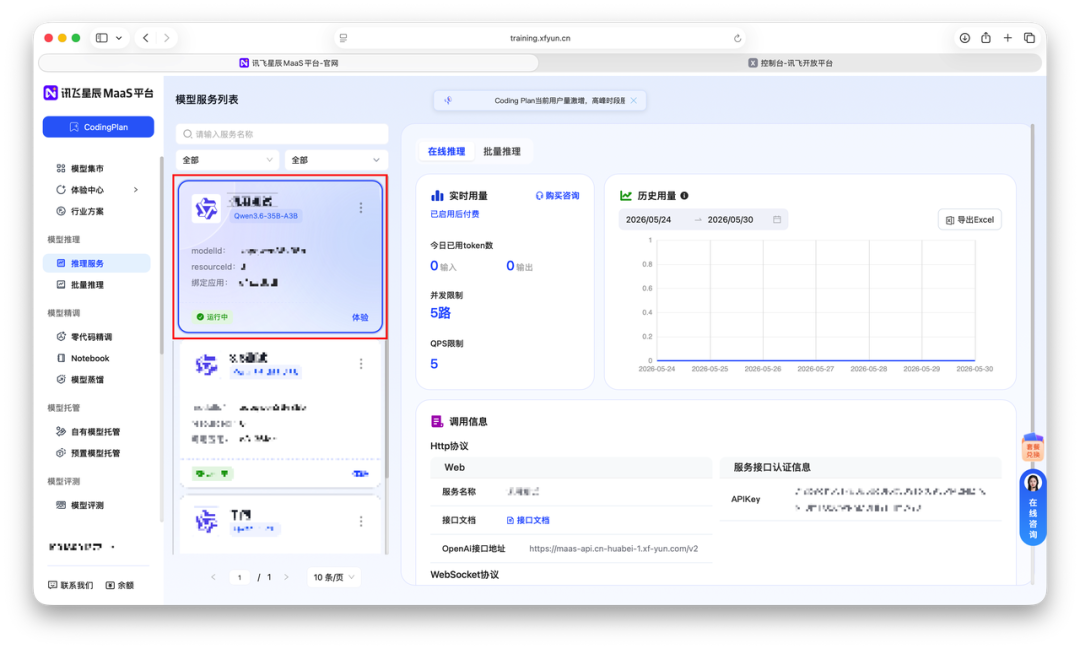Image resolution: width=1080 pixels, height=649 pixels.
Task: Click the 讯飞星辰 MaaS平台 logo
Action: [x=98, y=93]
